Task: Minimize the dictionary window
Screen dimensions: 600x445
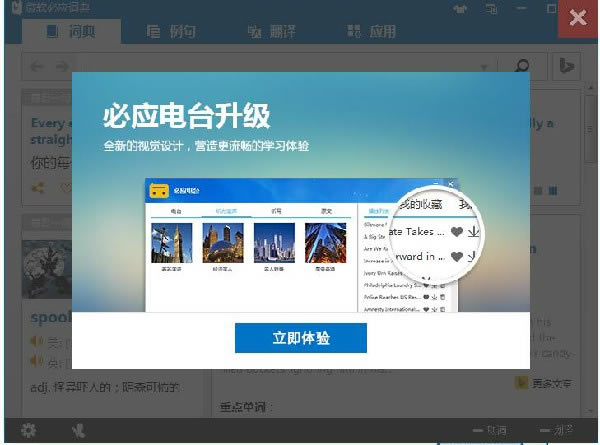Action: [x=521, y=8]
